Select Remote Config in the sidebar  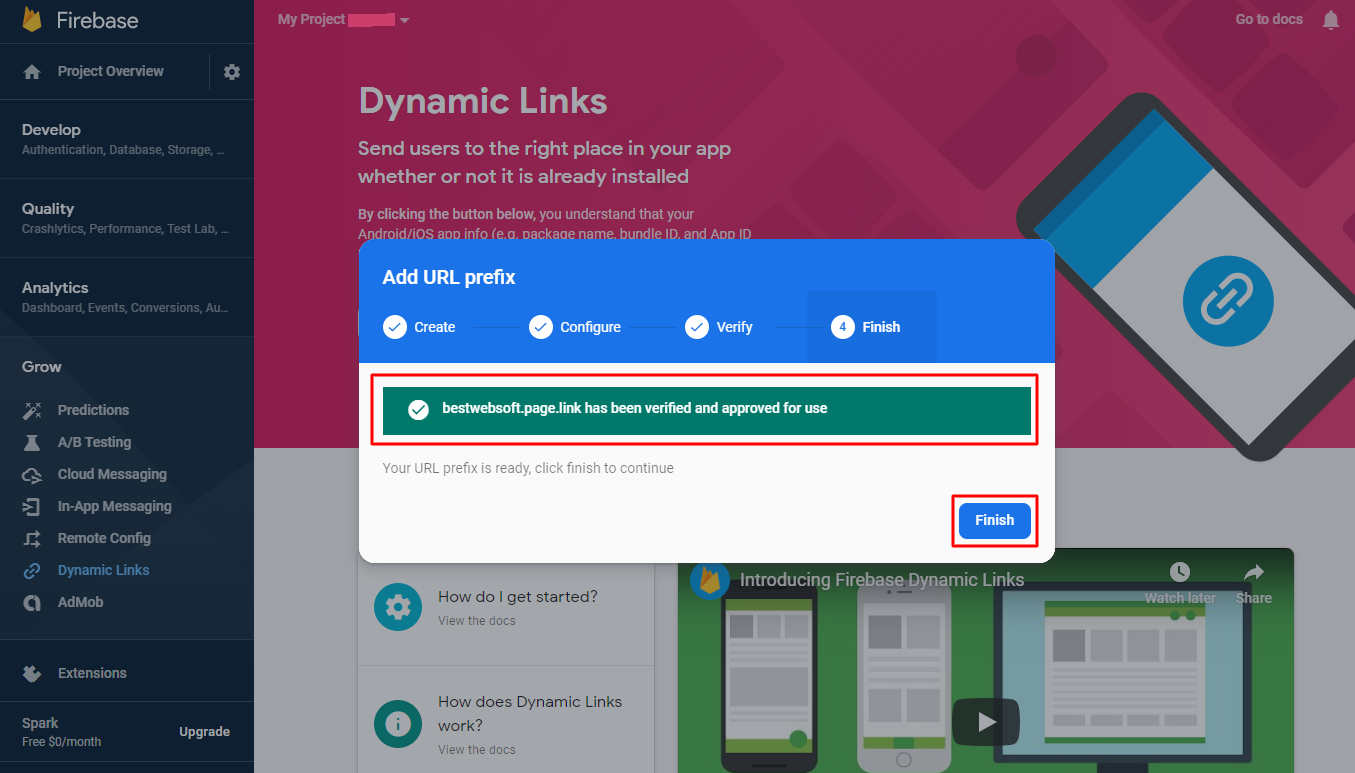click(104, 538)
